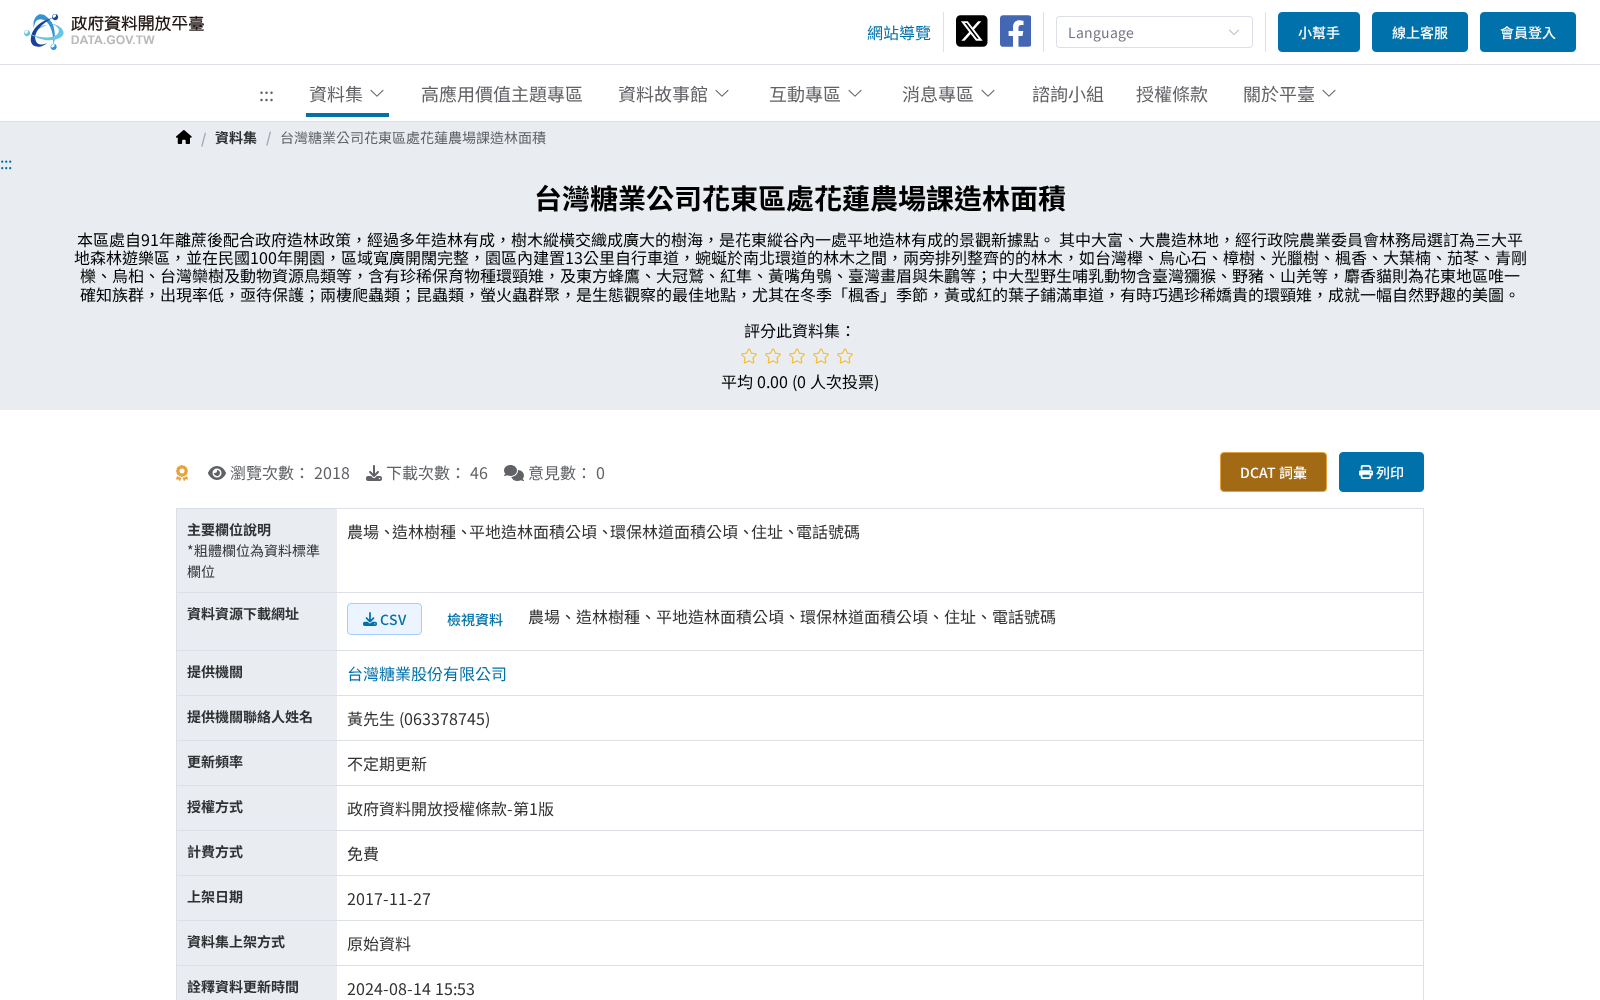Open 台灣糖業股份有限公司 provider link

pos(427,674)
